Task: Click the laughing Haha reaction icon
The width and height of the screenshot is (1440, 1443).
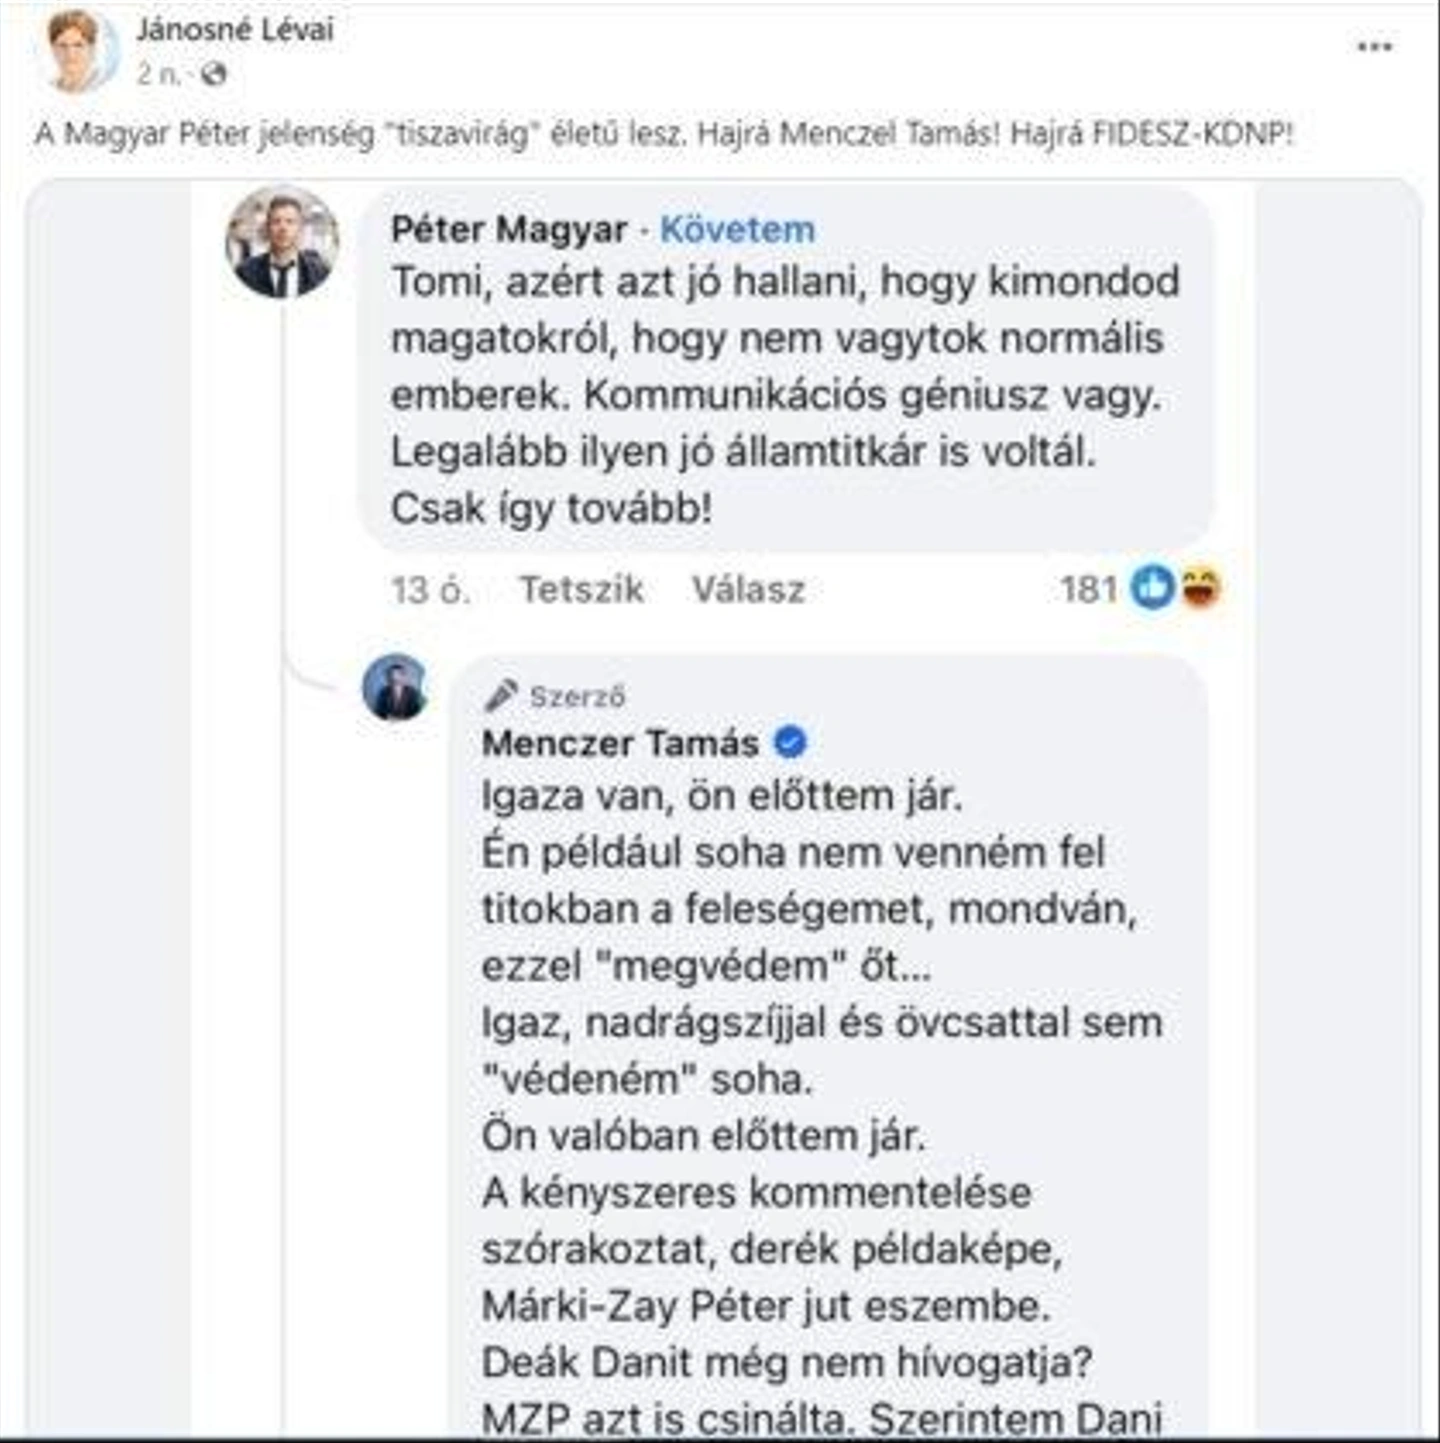Action: pos(1200,587)
